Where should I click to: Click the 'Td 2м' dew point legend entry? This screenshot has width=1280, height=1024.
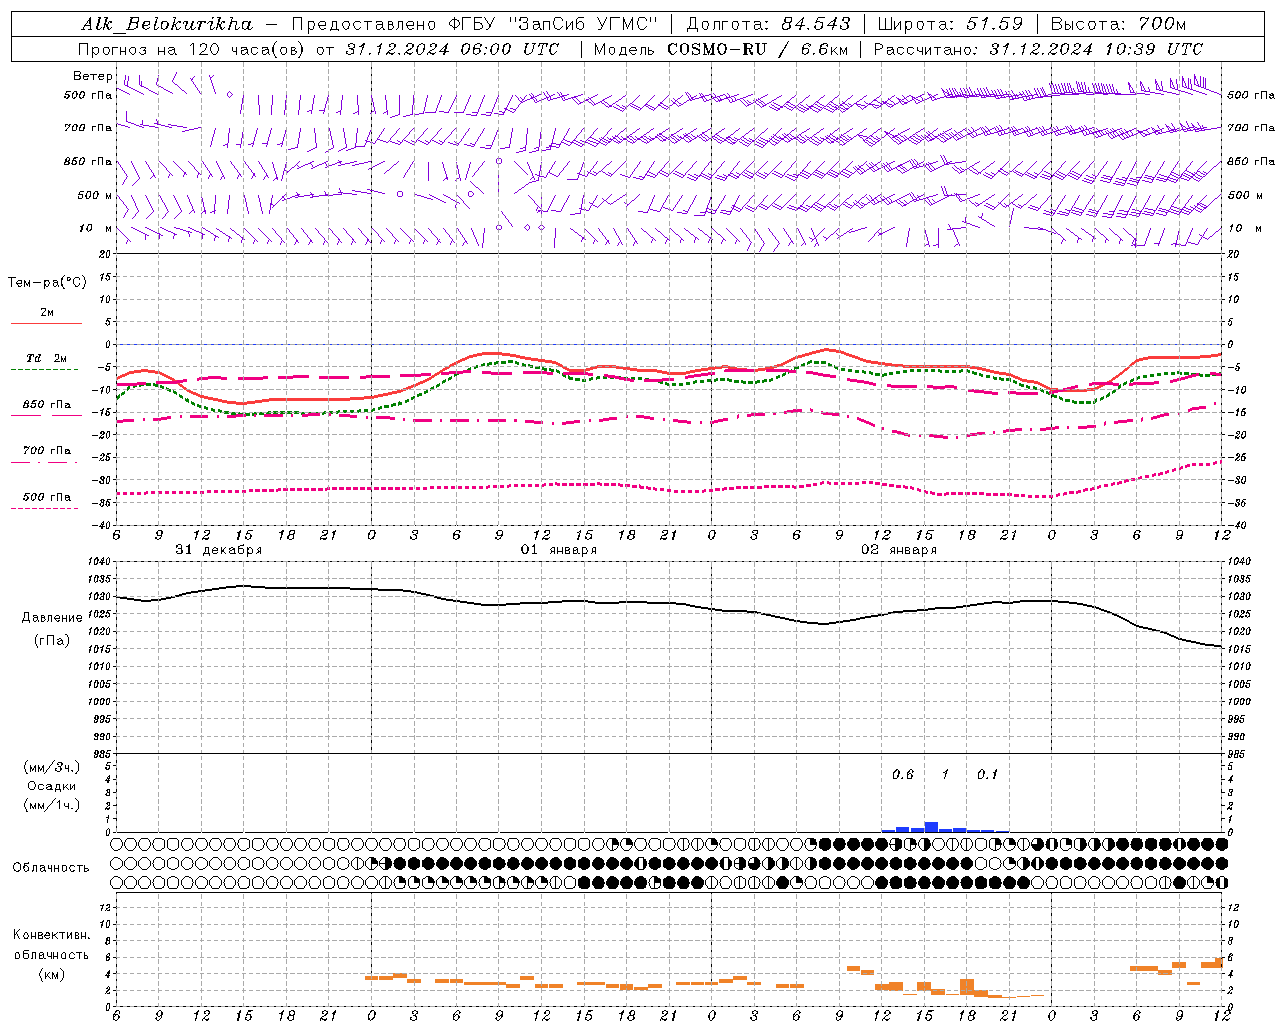[x=47, y=358]
